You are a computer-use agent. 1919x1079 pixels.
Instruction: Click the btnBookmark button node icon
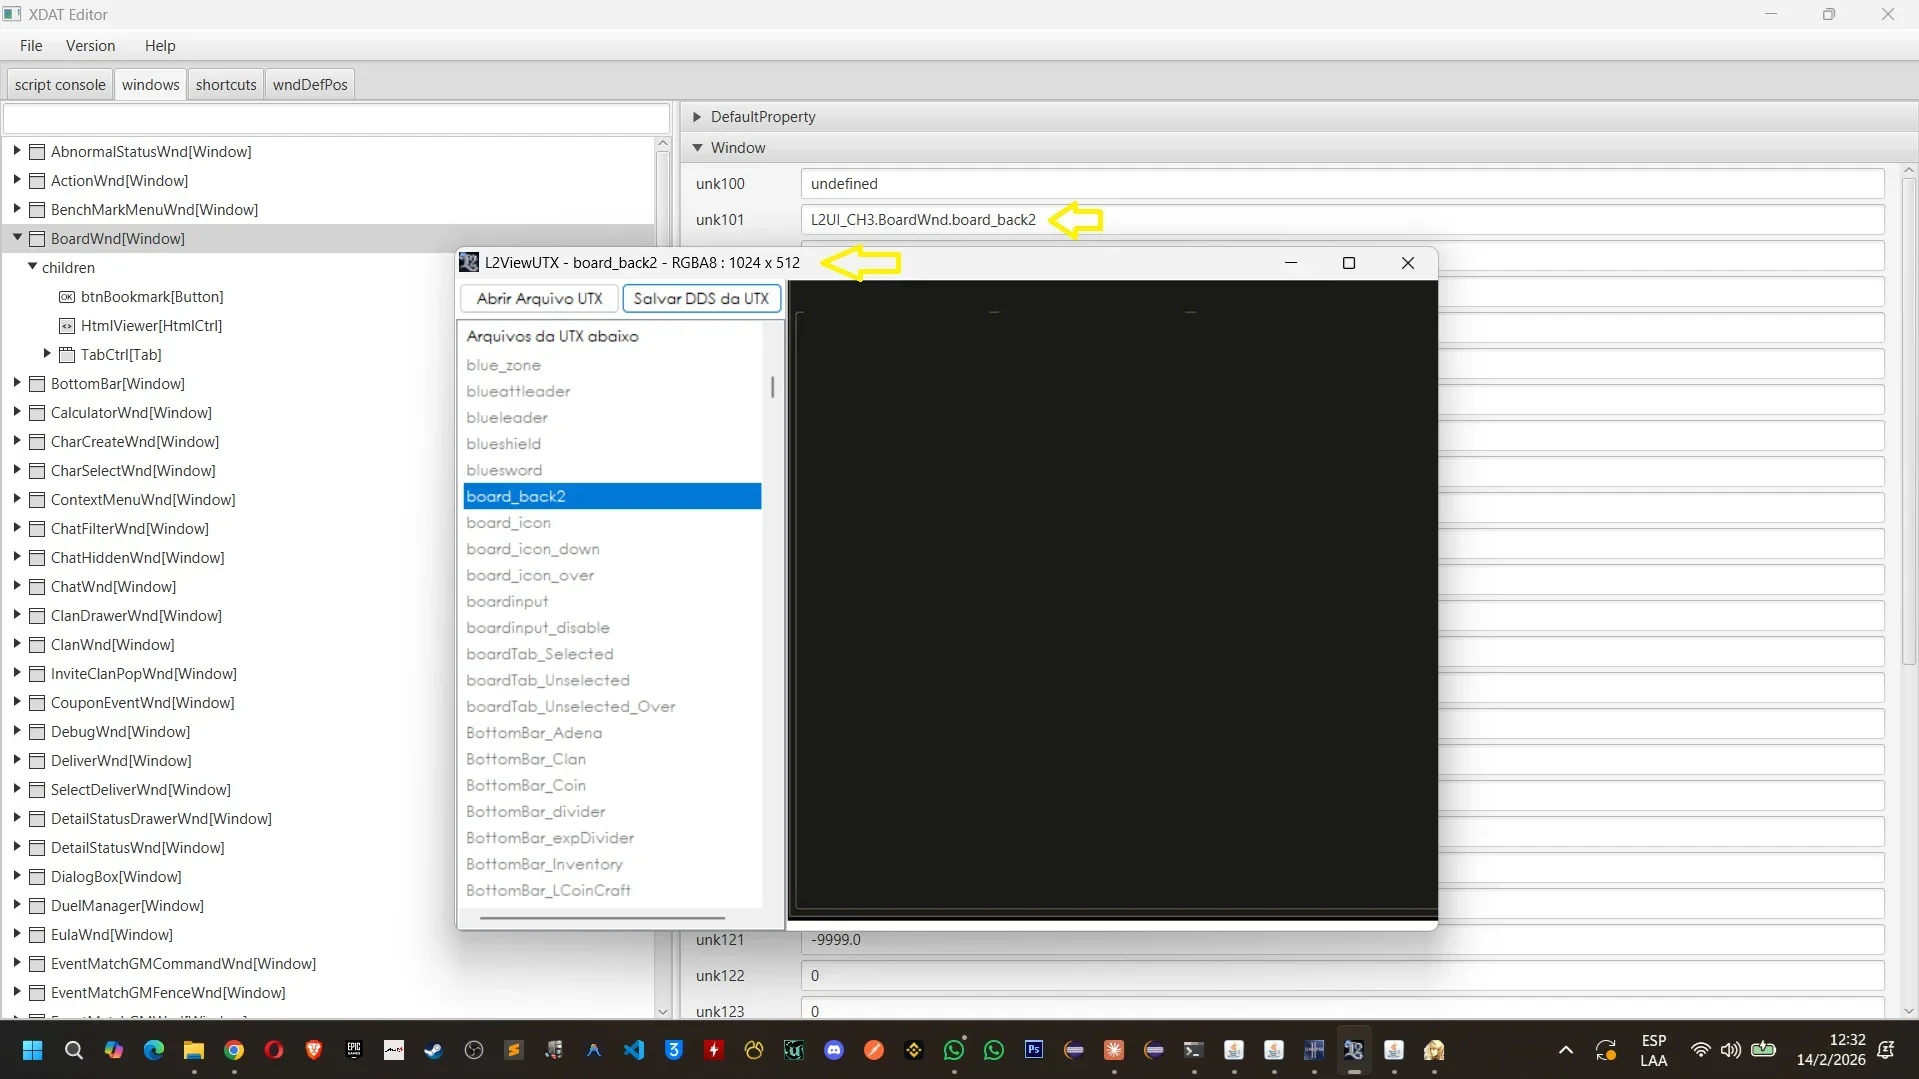67,297
